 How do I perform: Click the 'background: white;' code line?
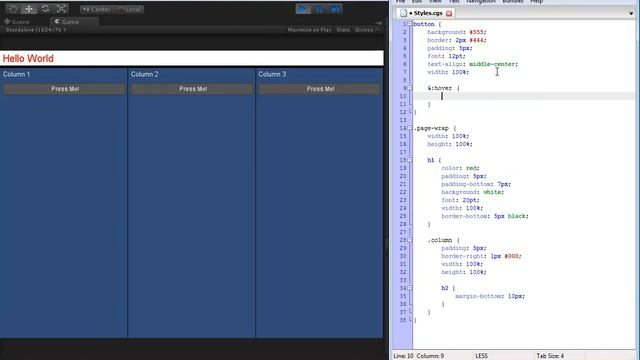472,192
